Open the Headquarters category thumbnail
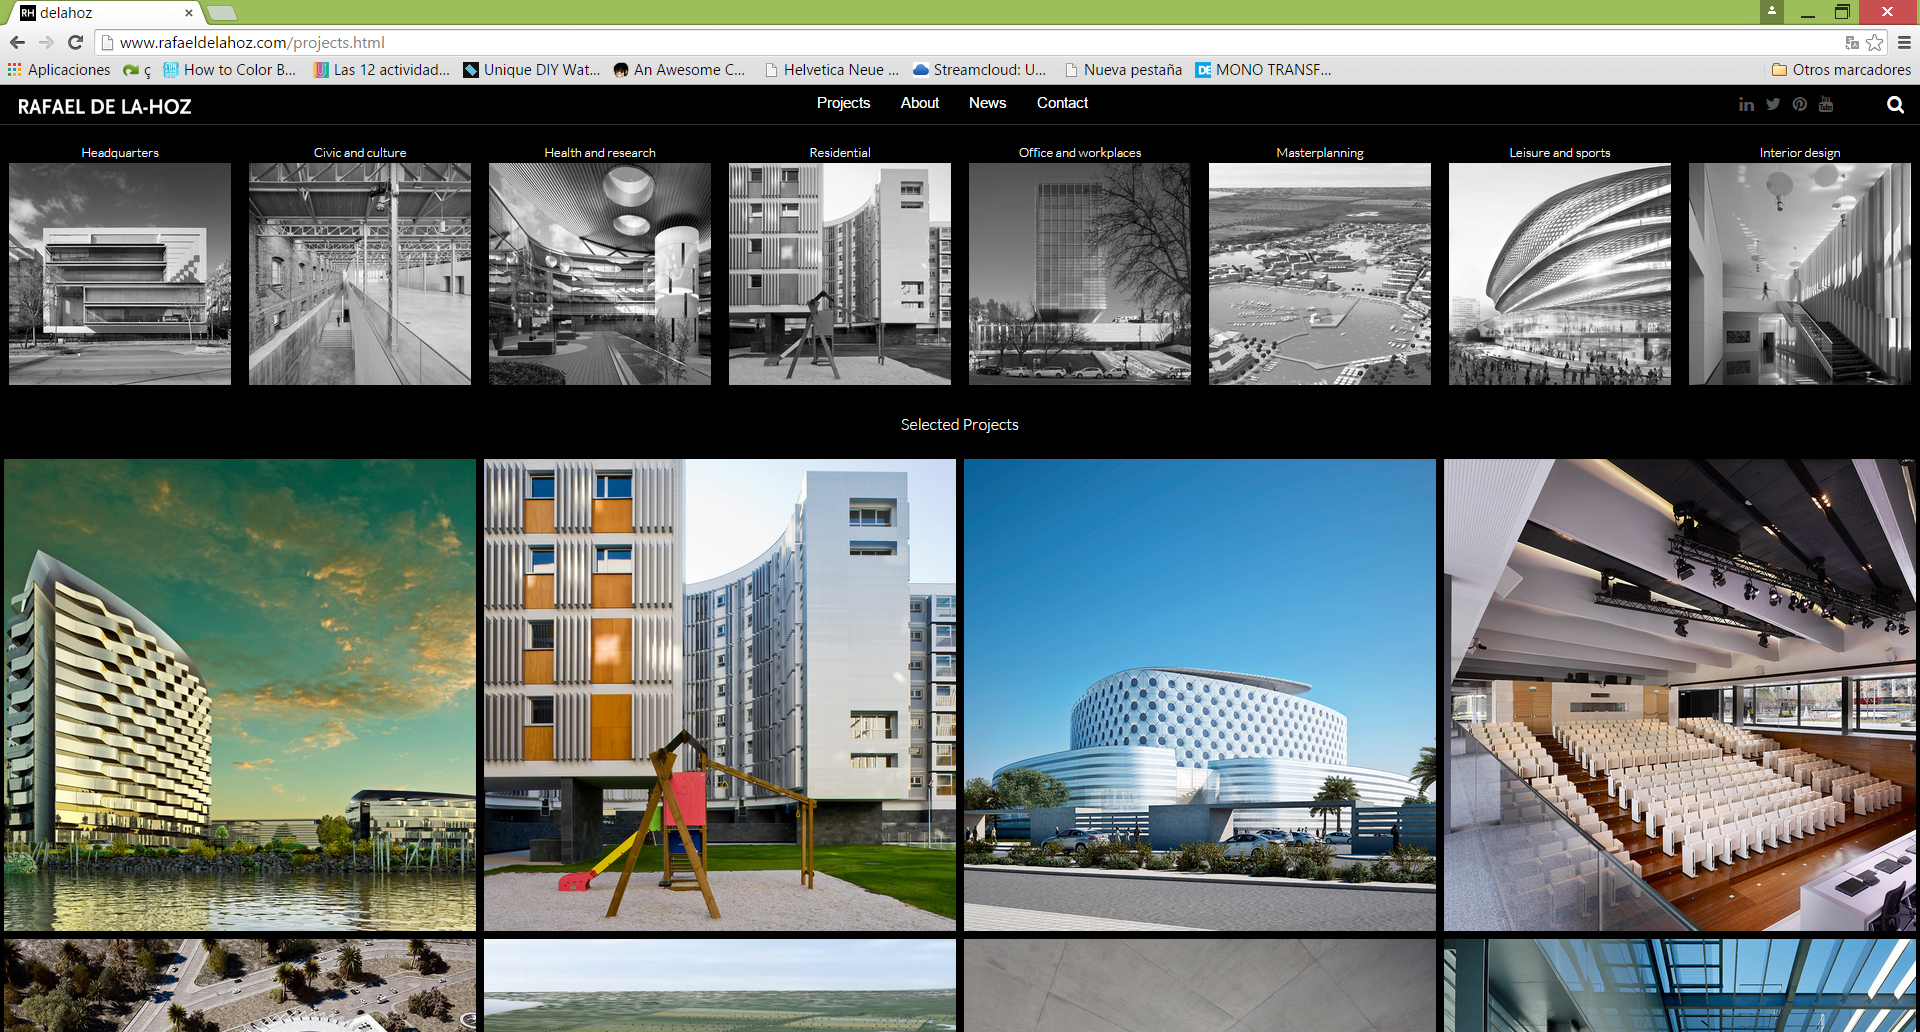This screenshot has height=1032, width=1920. pos(120,273)
